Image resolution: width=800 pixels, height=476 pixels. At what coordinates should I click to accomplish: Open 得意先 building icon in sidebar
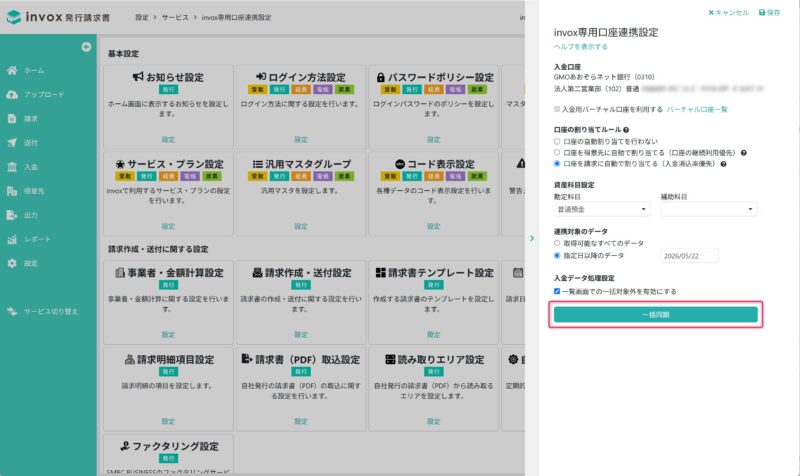click(x=12, y=191)
